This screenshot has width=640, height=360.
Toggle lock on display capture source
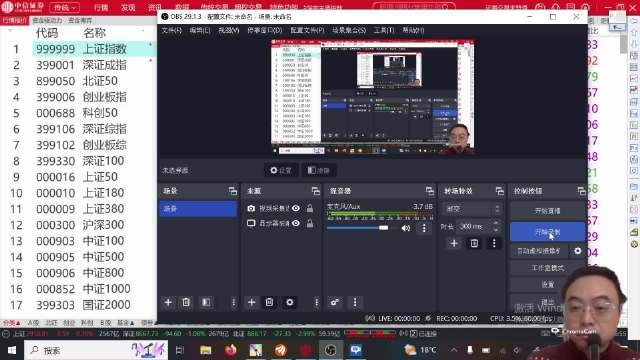[x=310, y=223]
